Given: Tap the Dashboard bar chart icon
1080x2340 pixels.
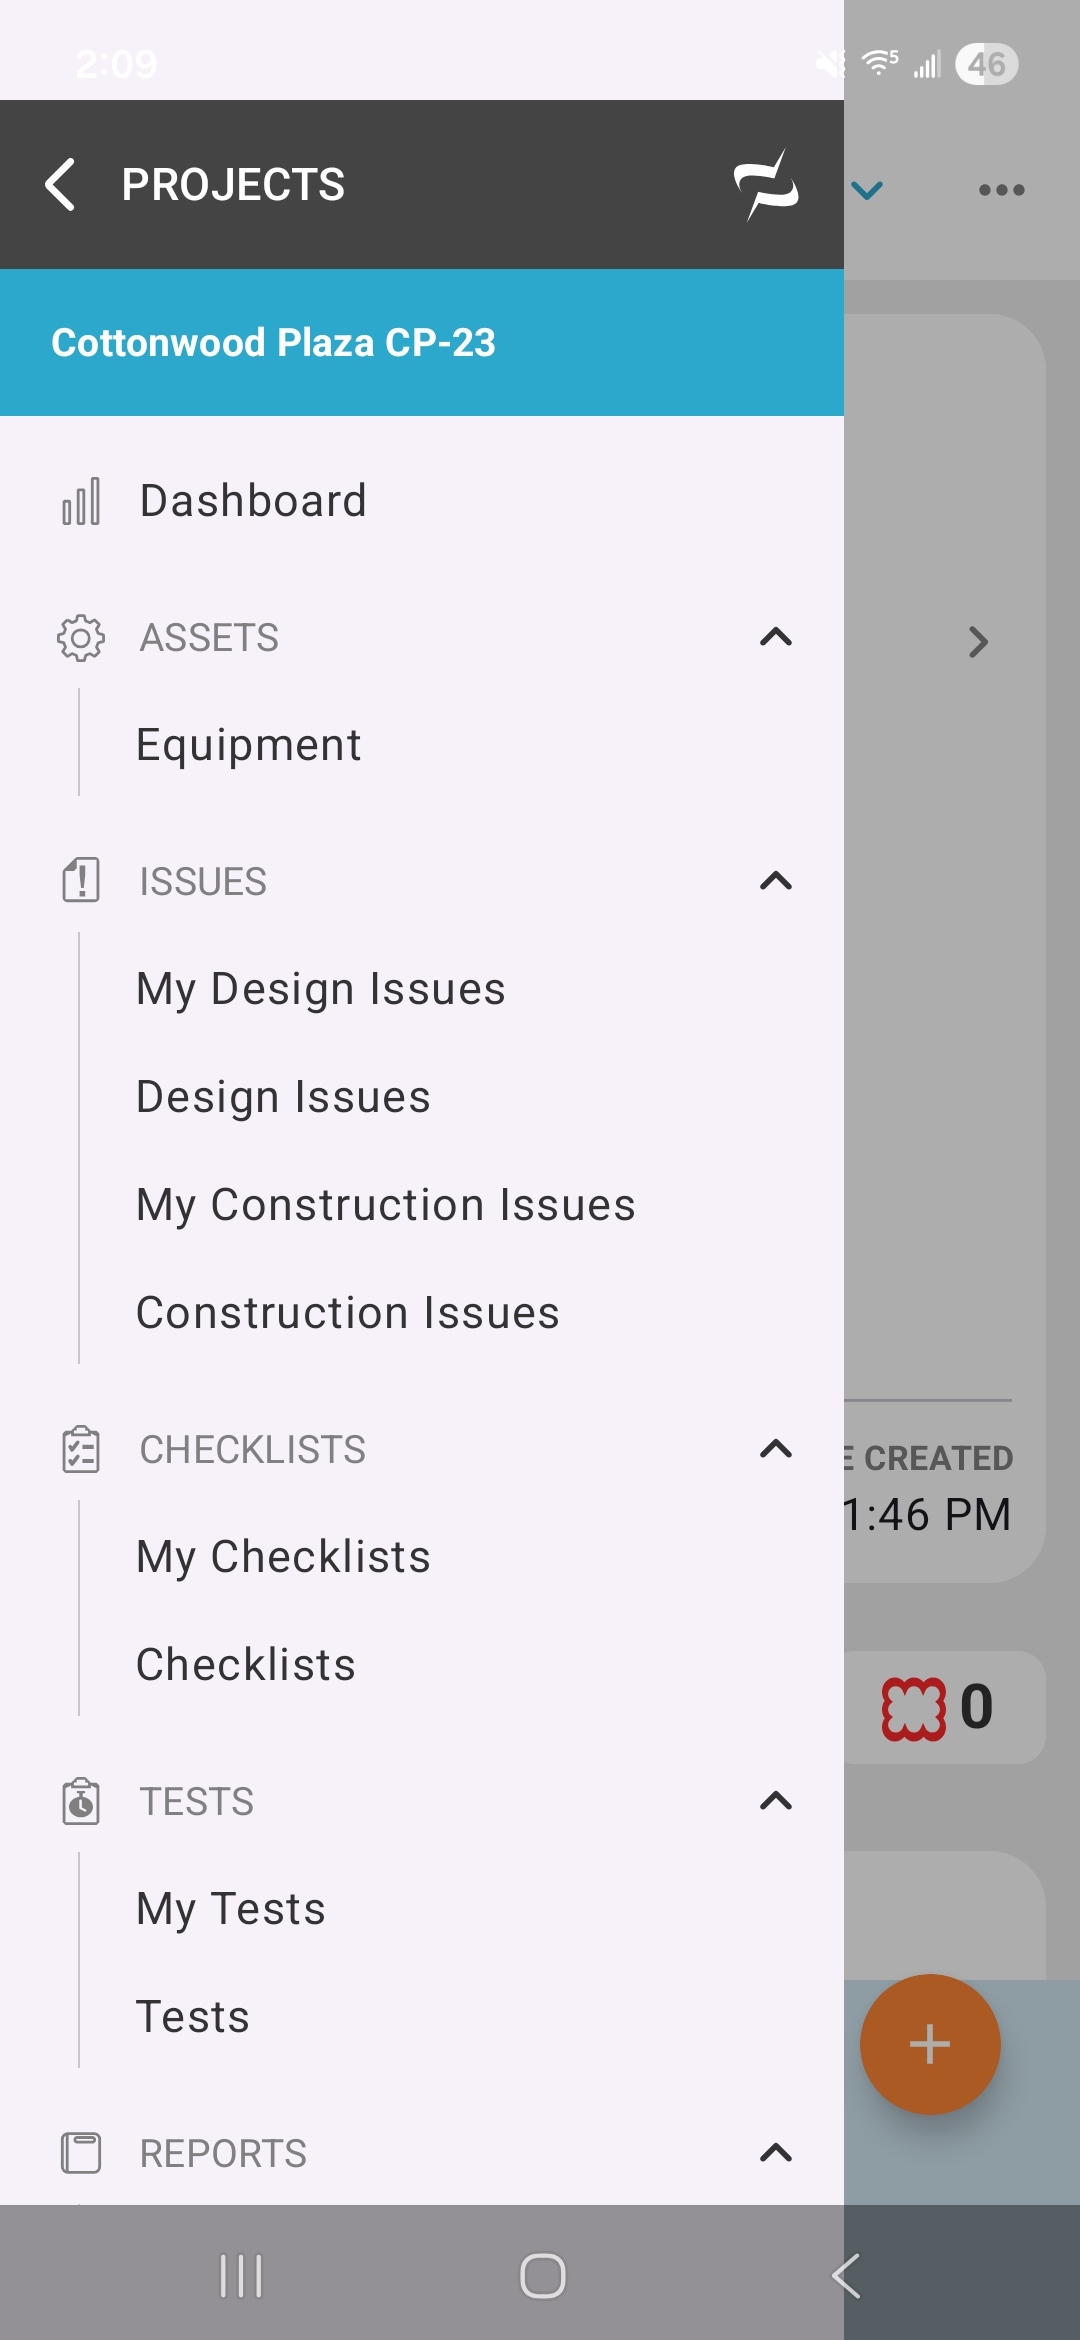Looking at the screenshot, I should [81, 501].
